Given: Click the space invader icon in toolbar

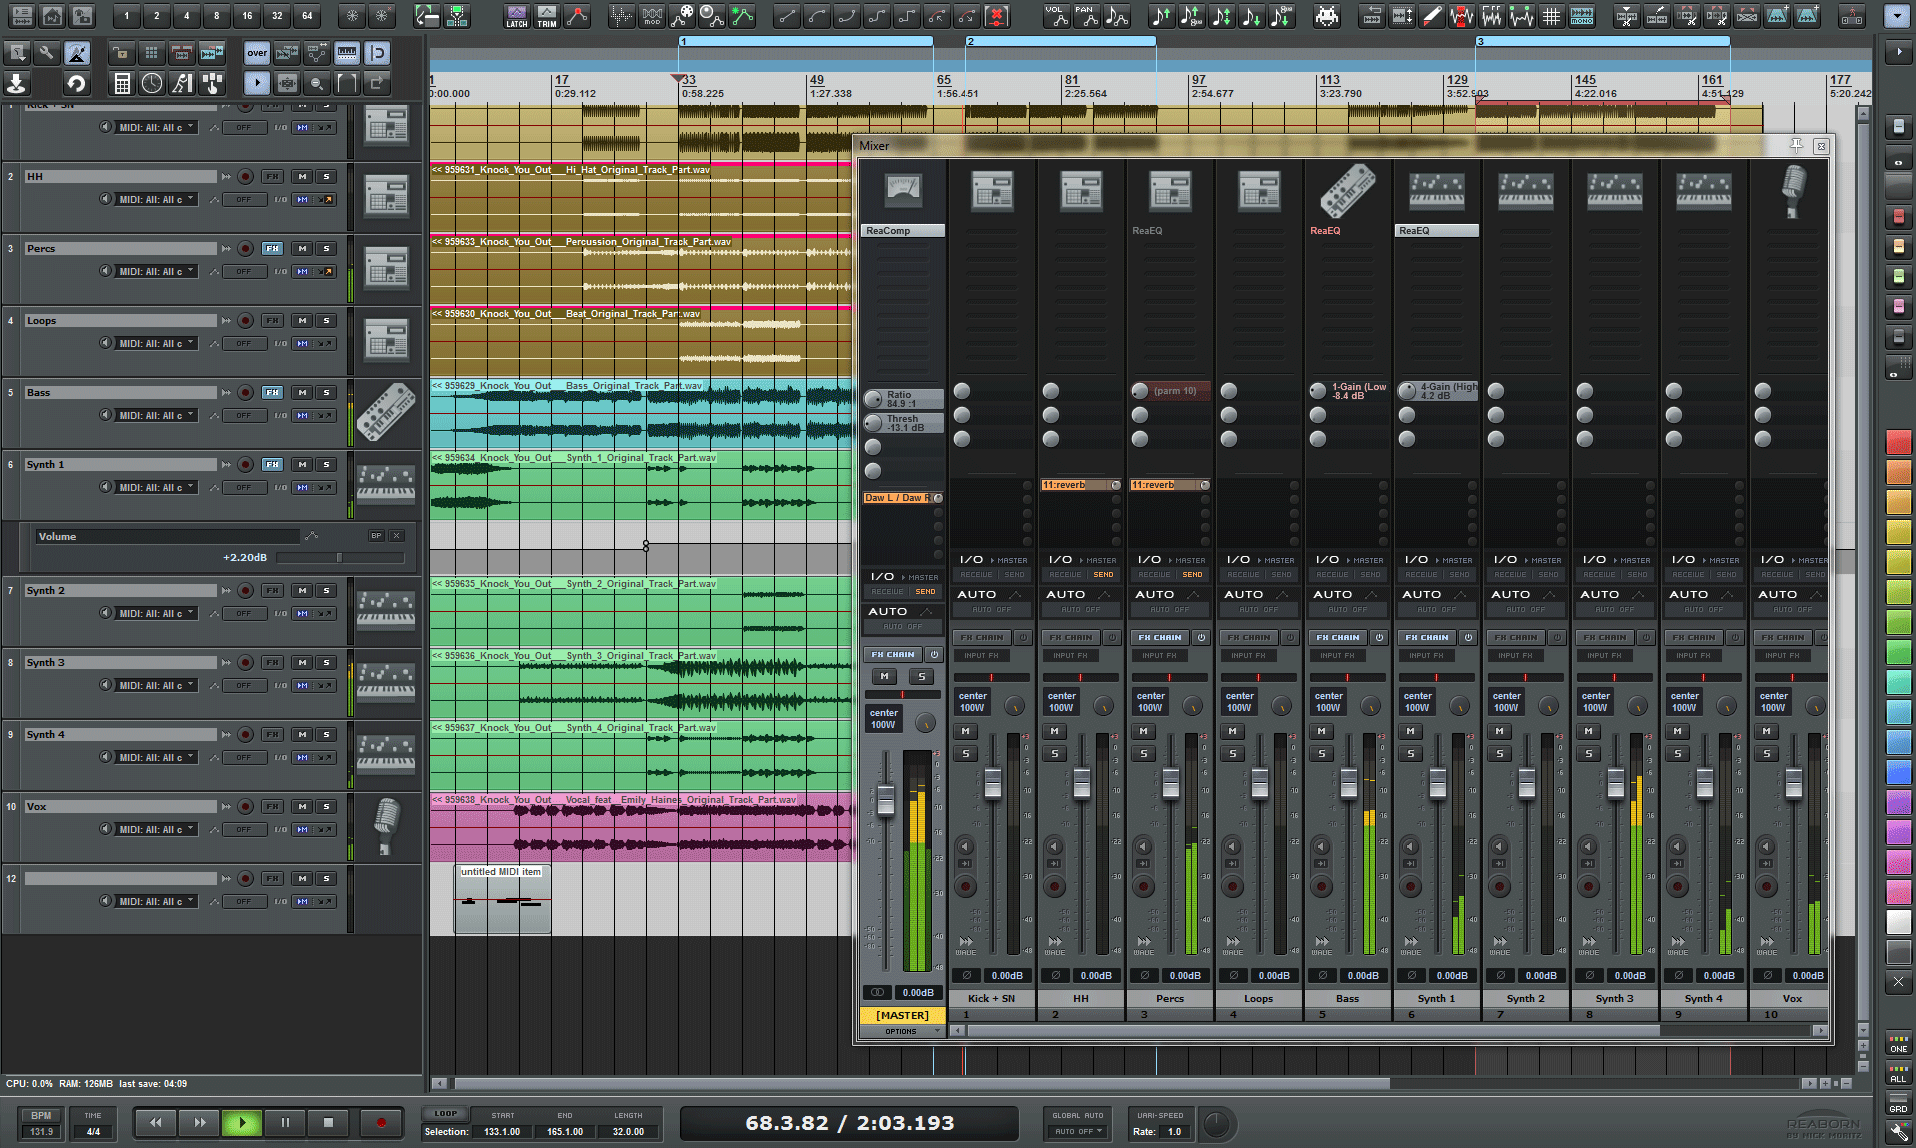Looking at the screenshot, I should click(1326, 15).
